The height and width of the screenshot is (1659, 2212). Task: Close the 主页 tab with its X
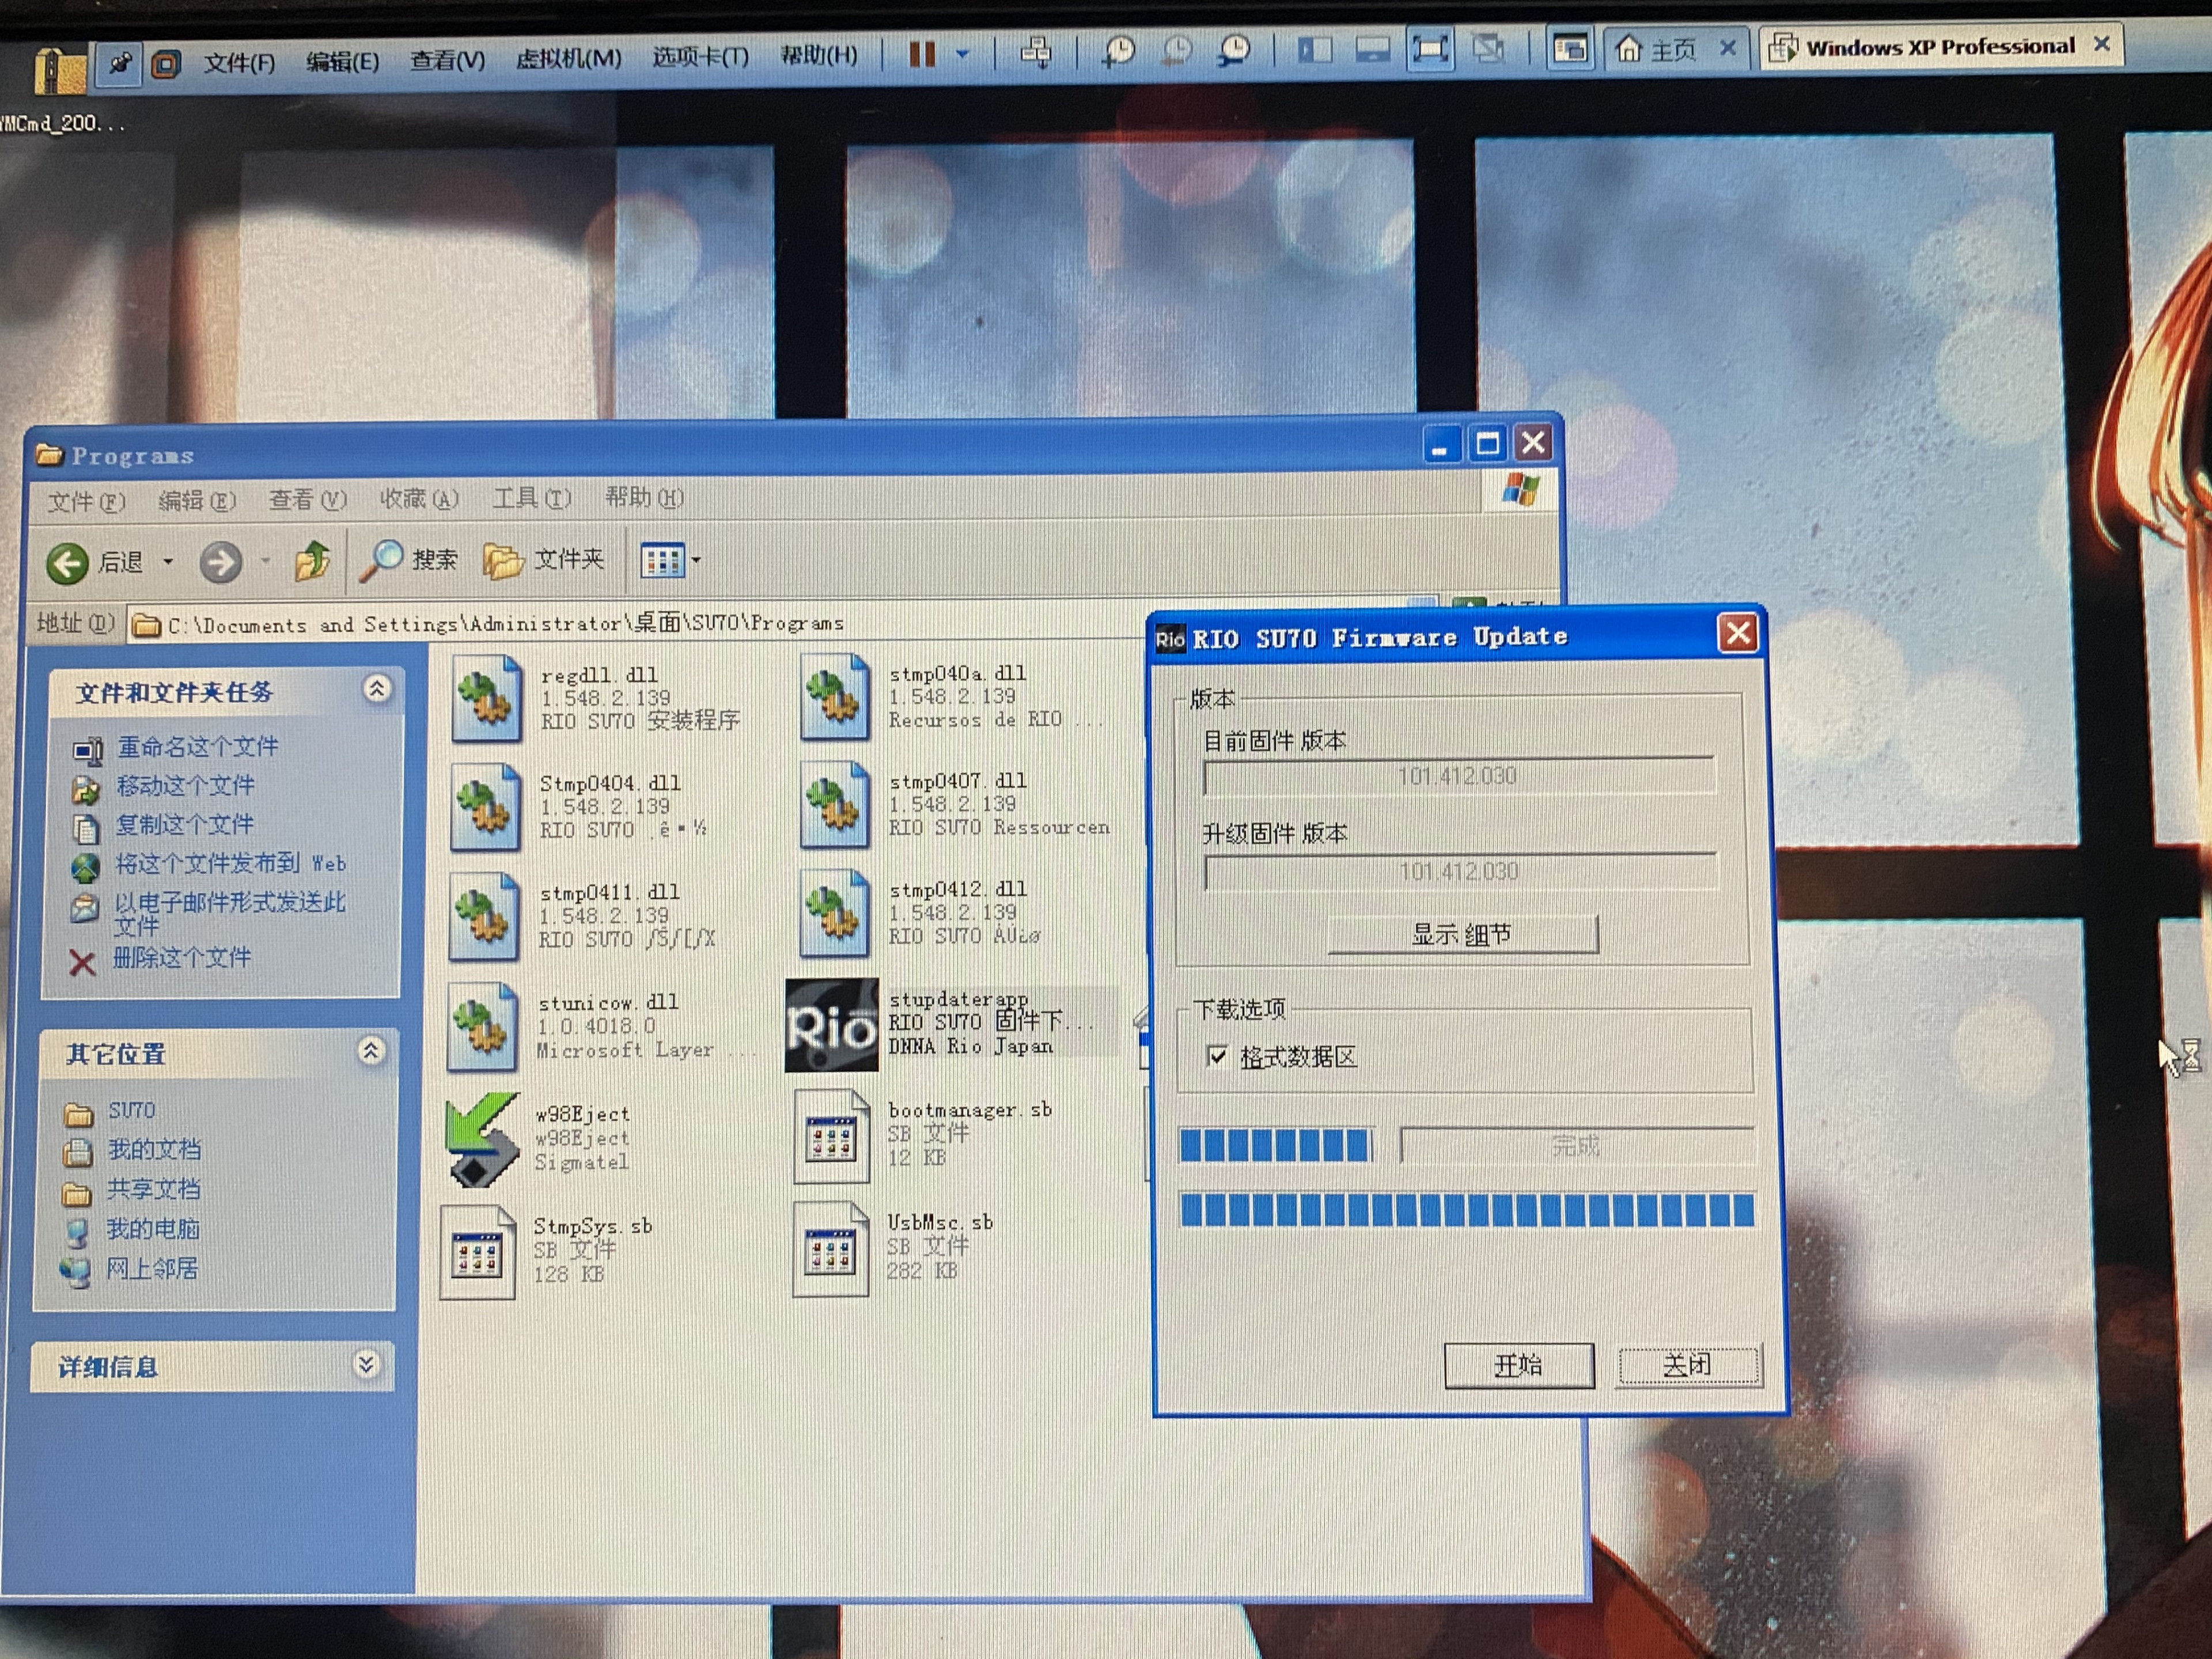coord(1727,47)
